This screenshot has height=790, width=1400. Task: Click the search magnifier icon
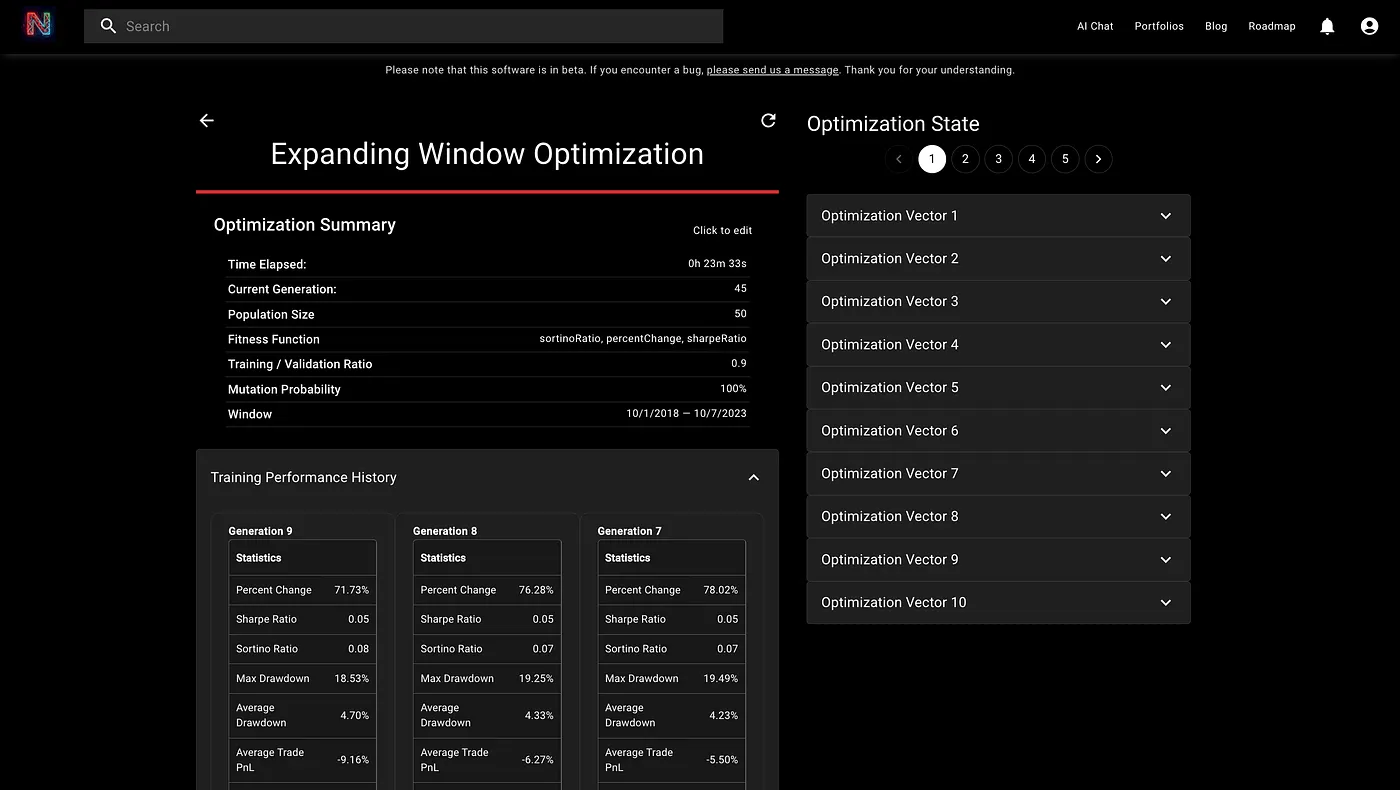109,26
